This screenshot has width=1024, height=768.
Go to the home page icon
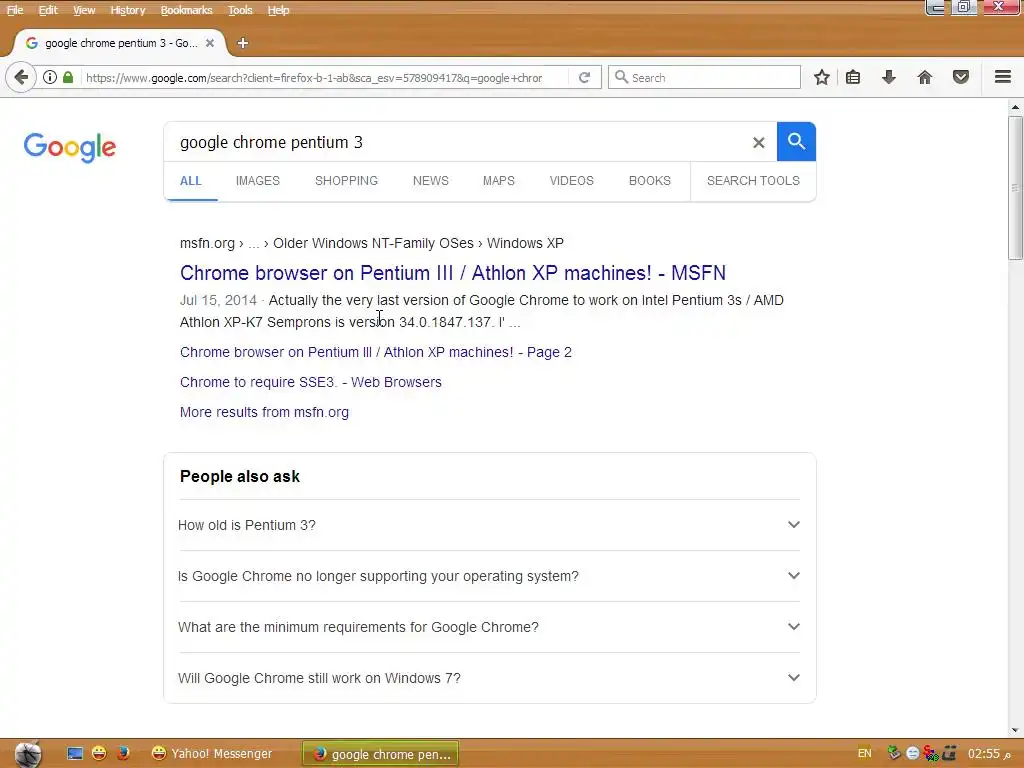tap(925, 77)
